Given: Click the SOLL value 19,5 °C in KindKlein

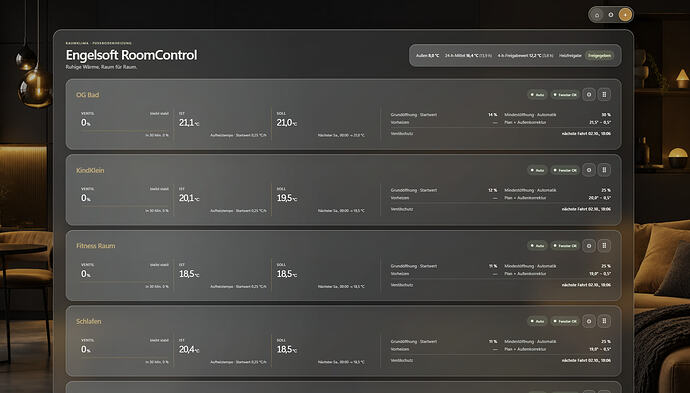Looking at the screenshot, I should point(287,198).
